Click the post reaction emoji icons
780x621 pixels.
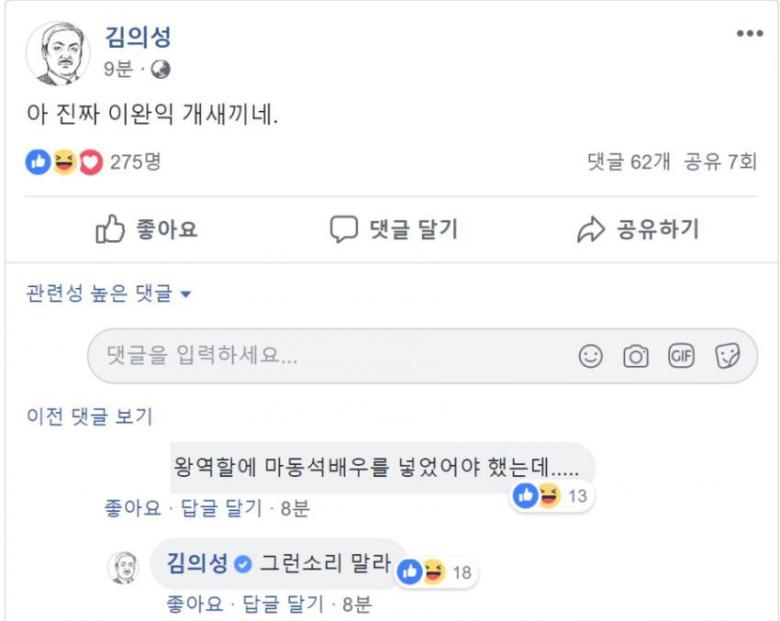[64, 162]
